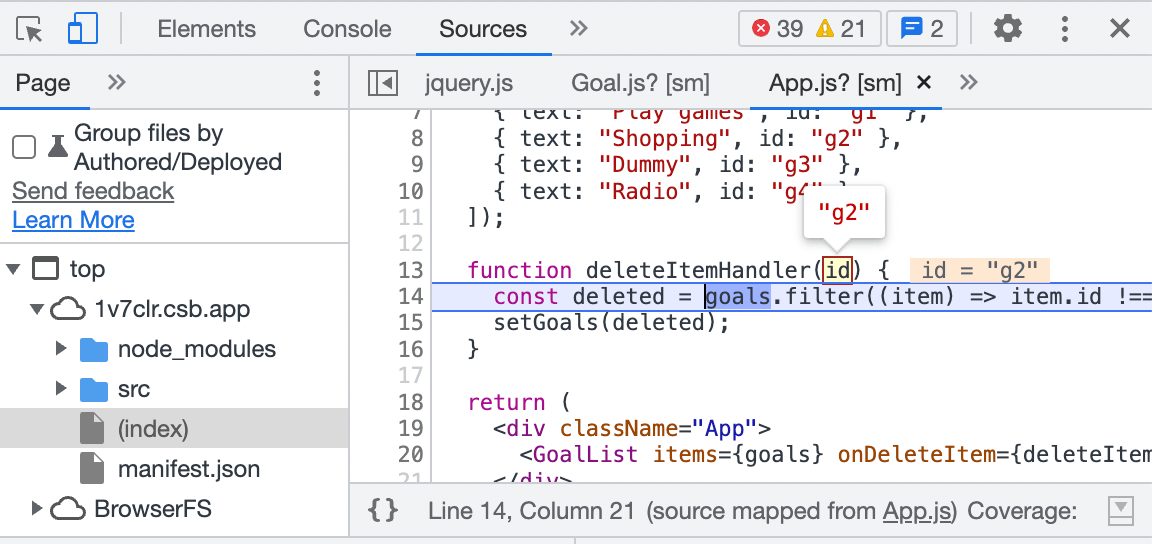This screenshot has height=544, width=1152.
Task: Close the App.js? [sm] tab
Action: (x=924, y=83)
